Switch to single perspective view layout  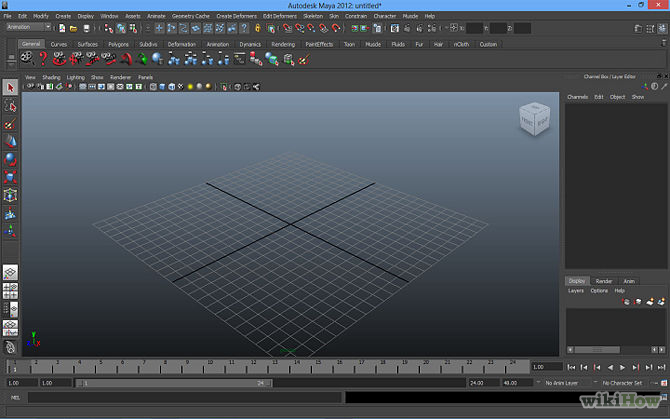tap(10, 272)
